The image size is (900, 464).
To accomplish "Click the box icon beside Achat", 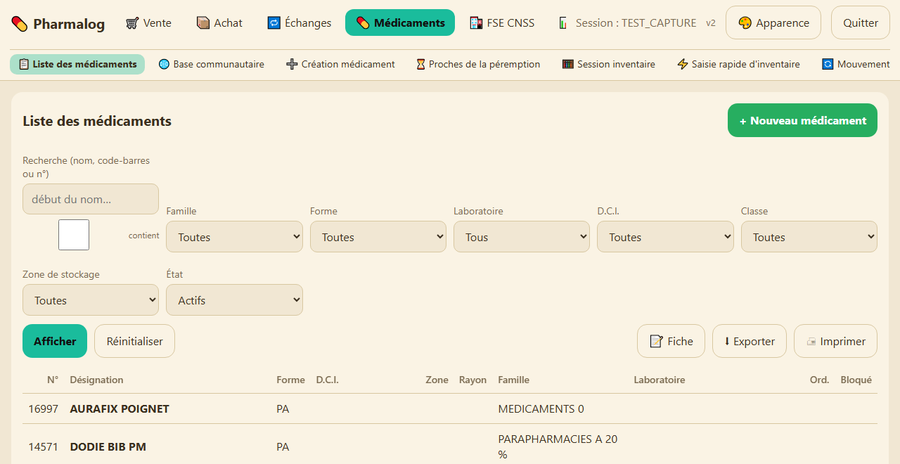I will click(x=203, y=23).
